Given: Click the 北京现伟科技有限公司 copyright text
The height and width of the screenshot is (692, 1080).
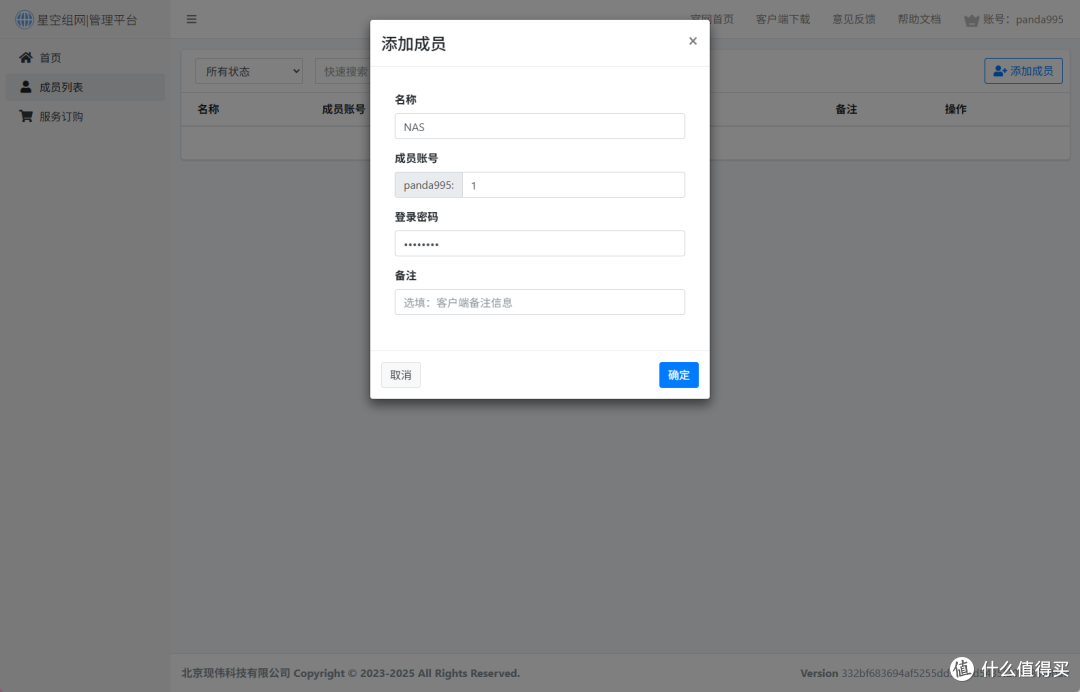Looking at the screenshot, I should tap(350, 673).
